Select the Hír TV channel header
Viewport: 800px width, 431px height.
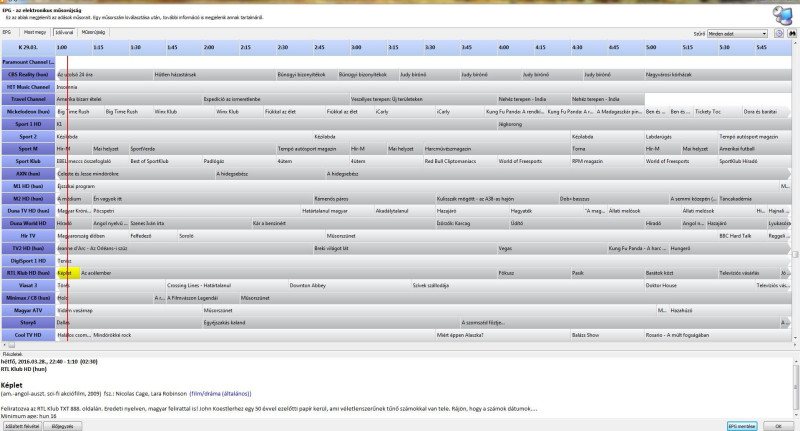[28, 236]
